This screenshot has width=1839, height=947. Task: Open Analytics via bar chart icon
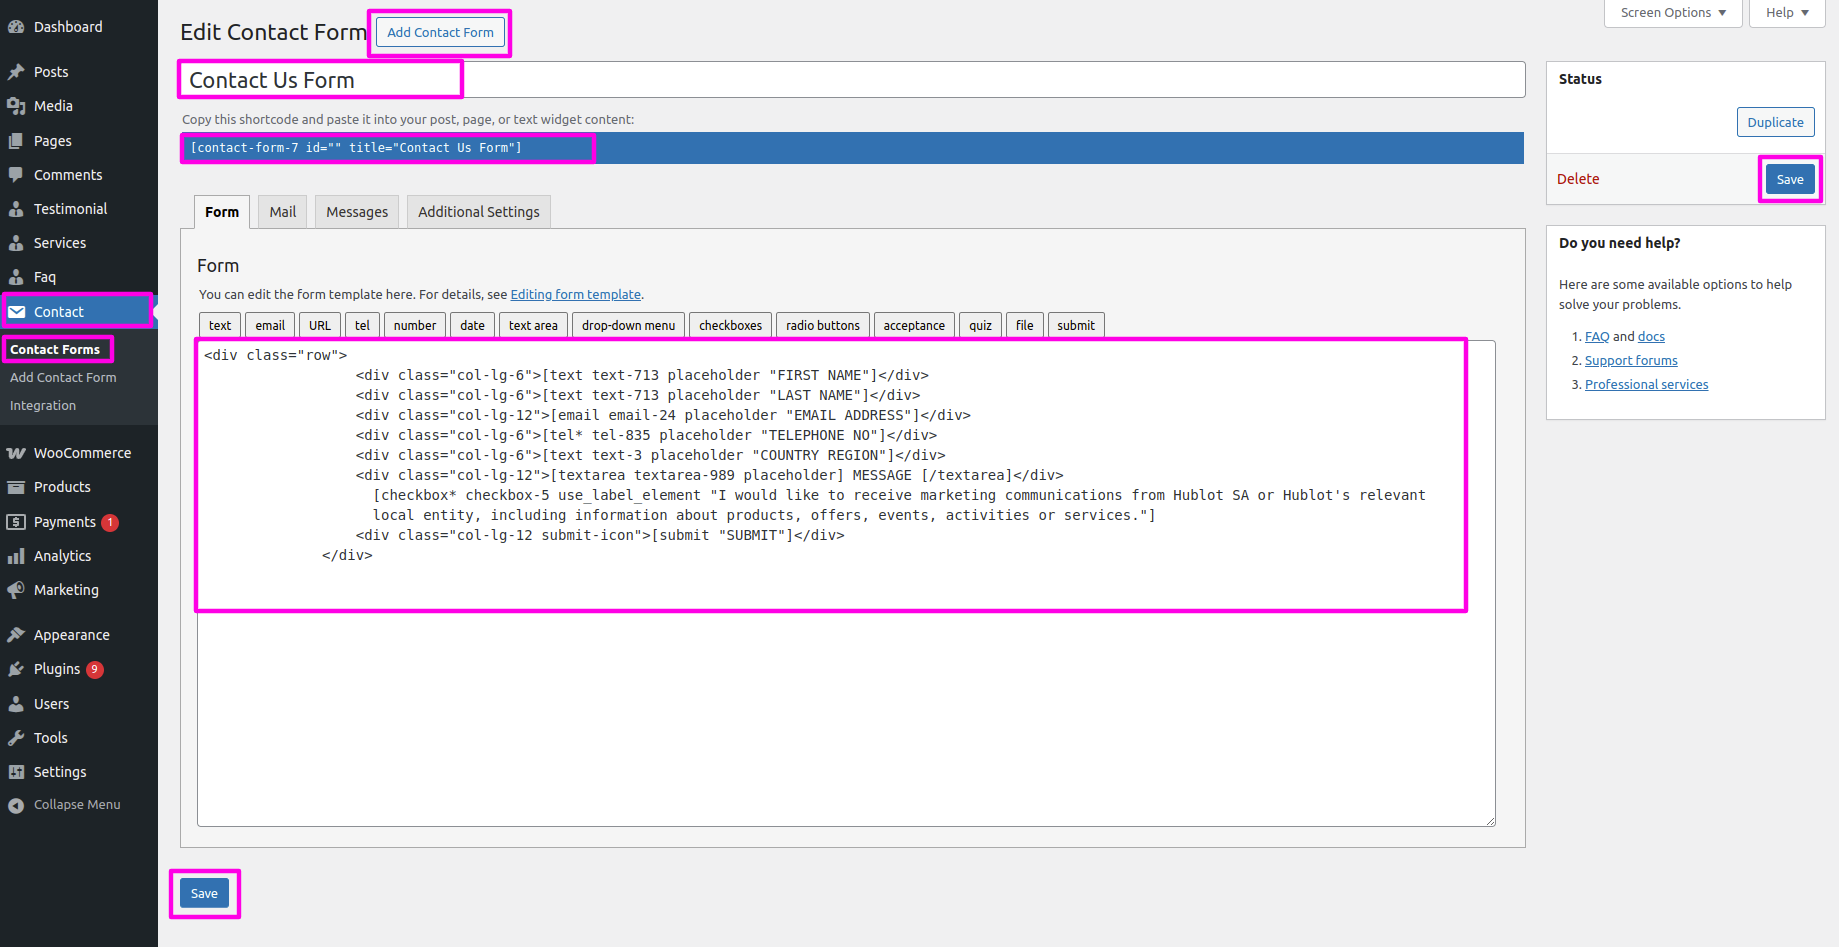(16, 556)
